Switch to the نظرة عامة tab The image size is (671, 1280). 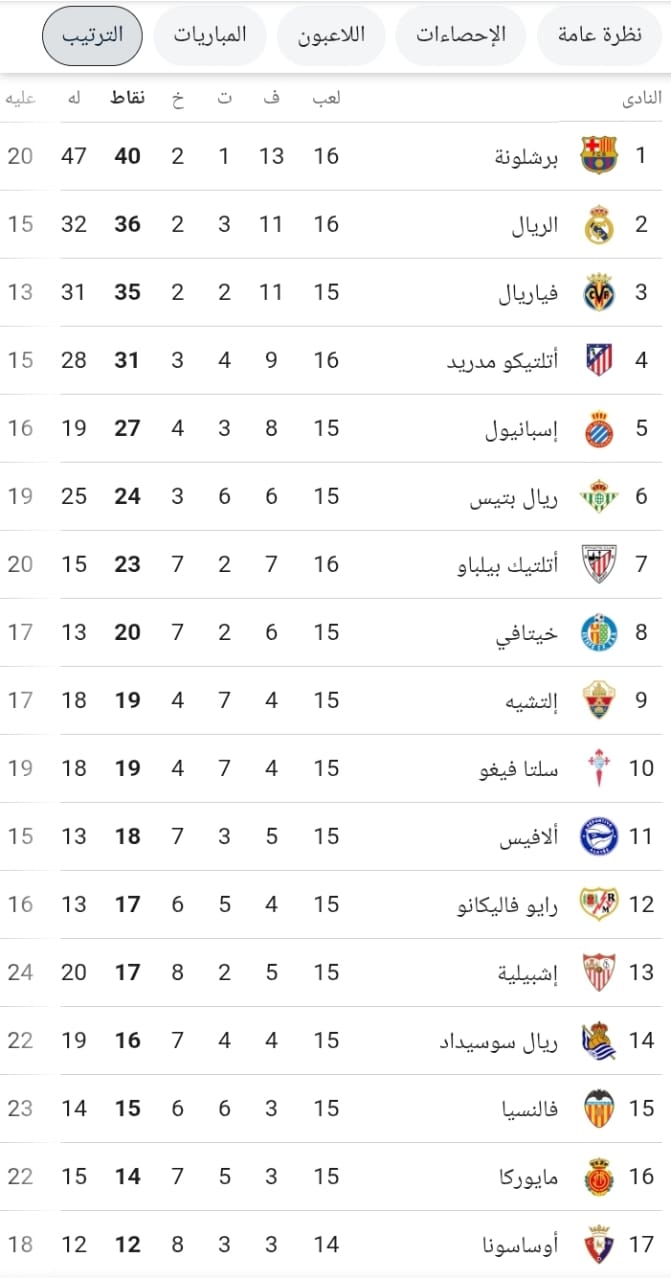tap(598, 33)
